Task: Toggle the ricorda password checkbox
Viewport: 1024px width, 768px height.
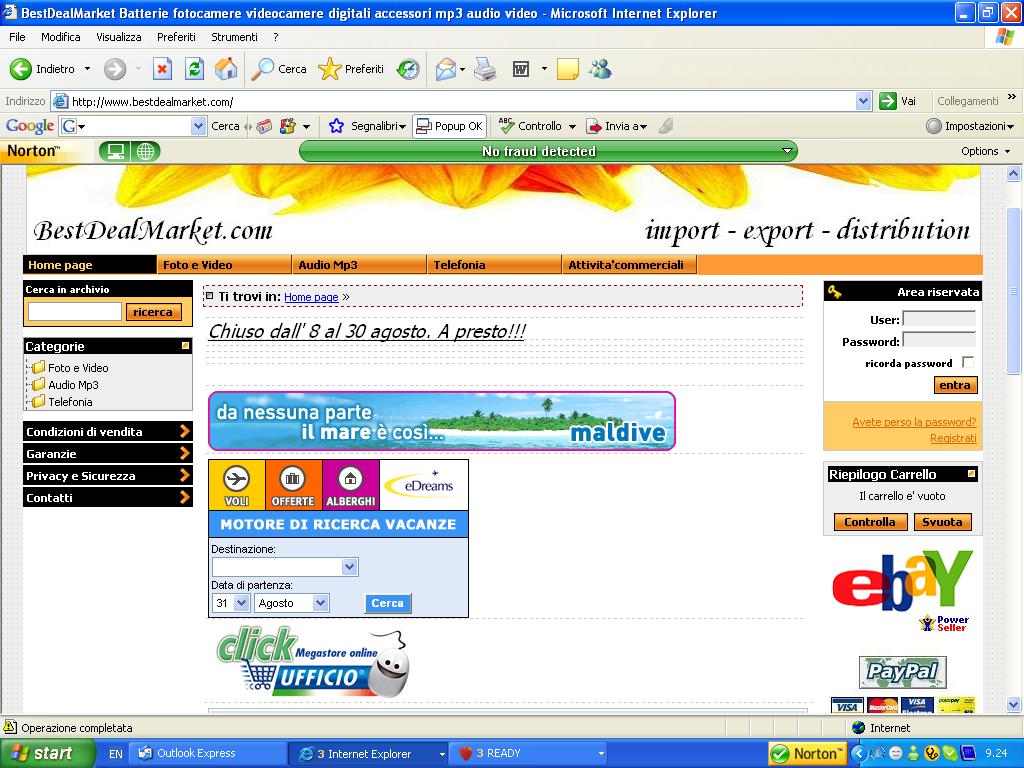Action: (968, 362)
